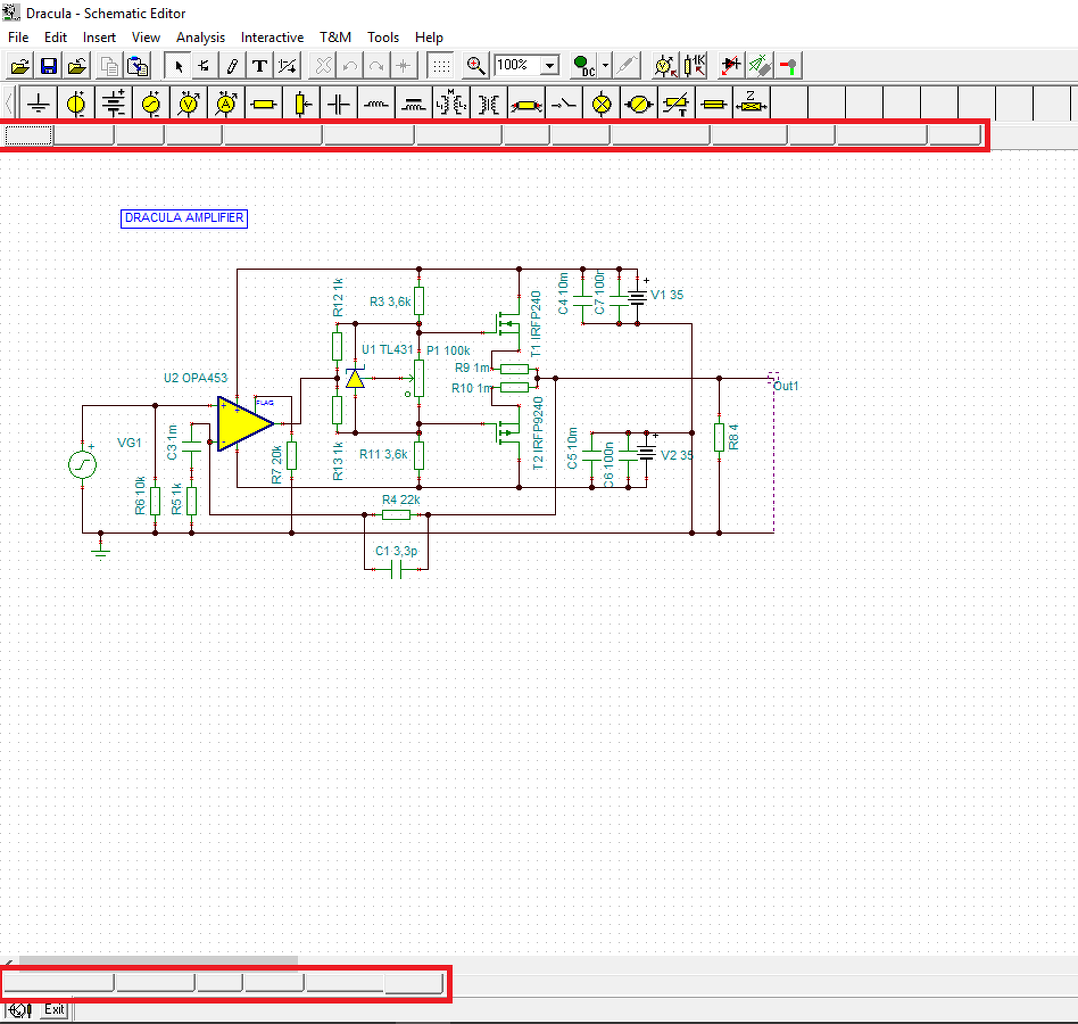Screen dimensions: 1078x1024
Task: Start DC interactive mode with green DC icon
Action: 584,66
